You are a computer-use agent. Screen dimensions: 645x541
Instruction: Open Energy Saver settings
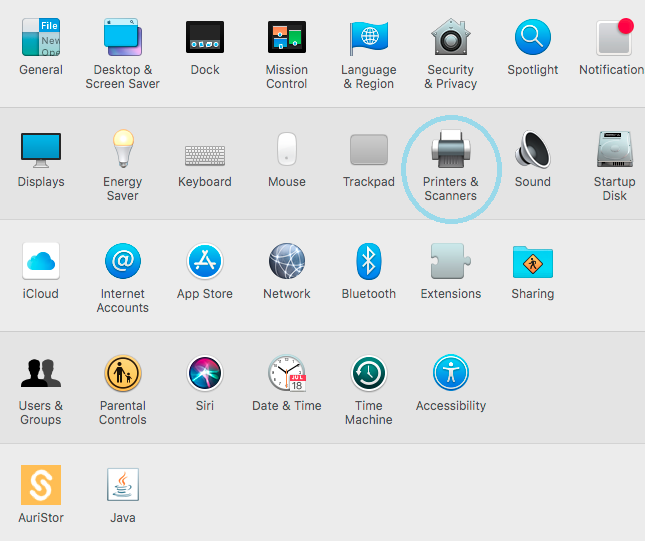(x=123, y=150)
